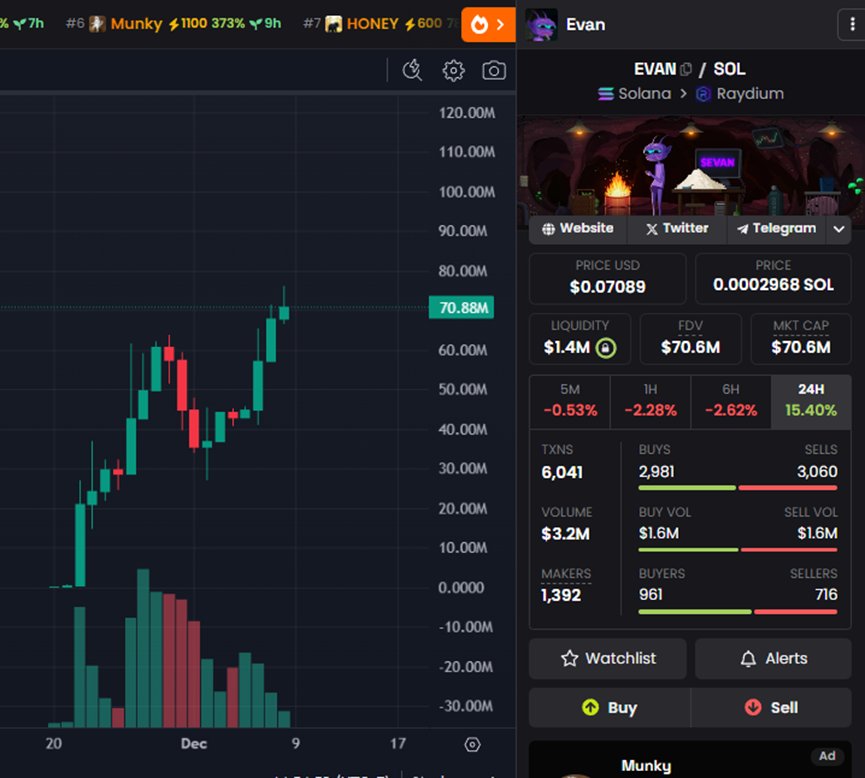Click the Solana chain link
Screen dimensions: 865x778
634,94
